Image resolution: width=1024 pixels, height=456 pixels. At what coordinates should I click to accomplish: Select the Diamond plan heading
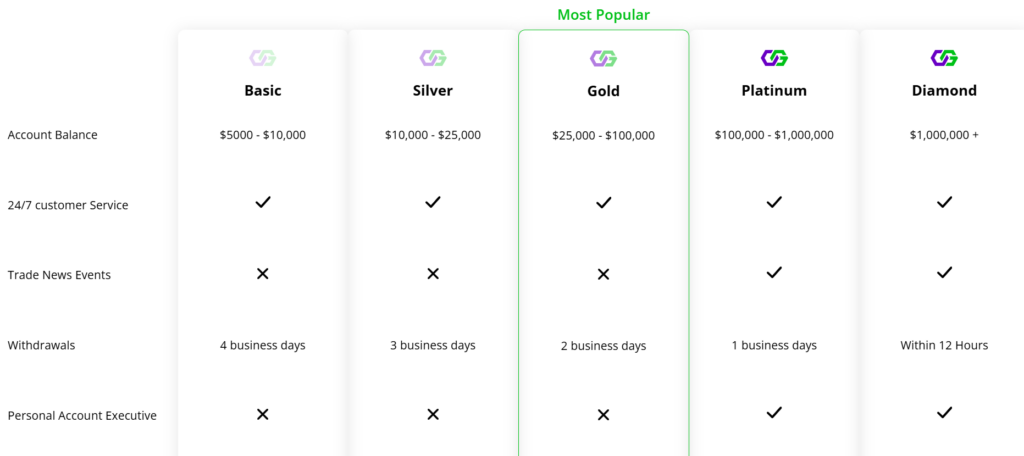(944, 90)
